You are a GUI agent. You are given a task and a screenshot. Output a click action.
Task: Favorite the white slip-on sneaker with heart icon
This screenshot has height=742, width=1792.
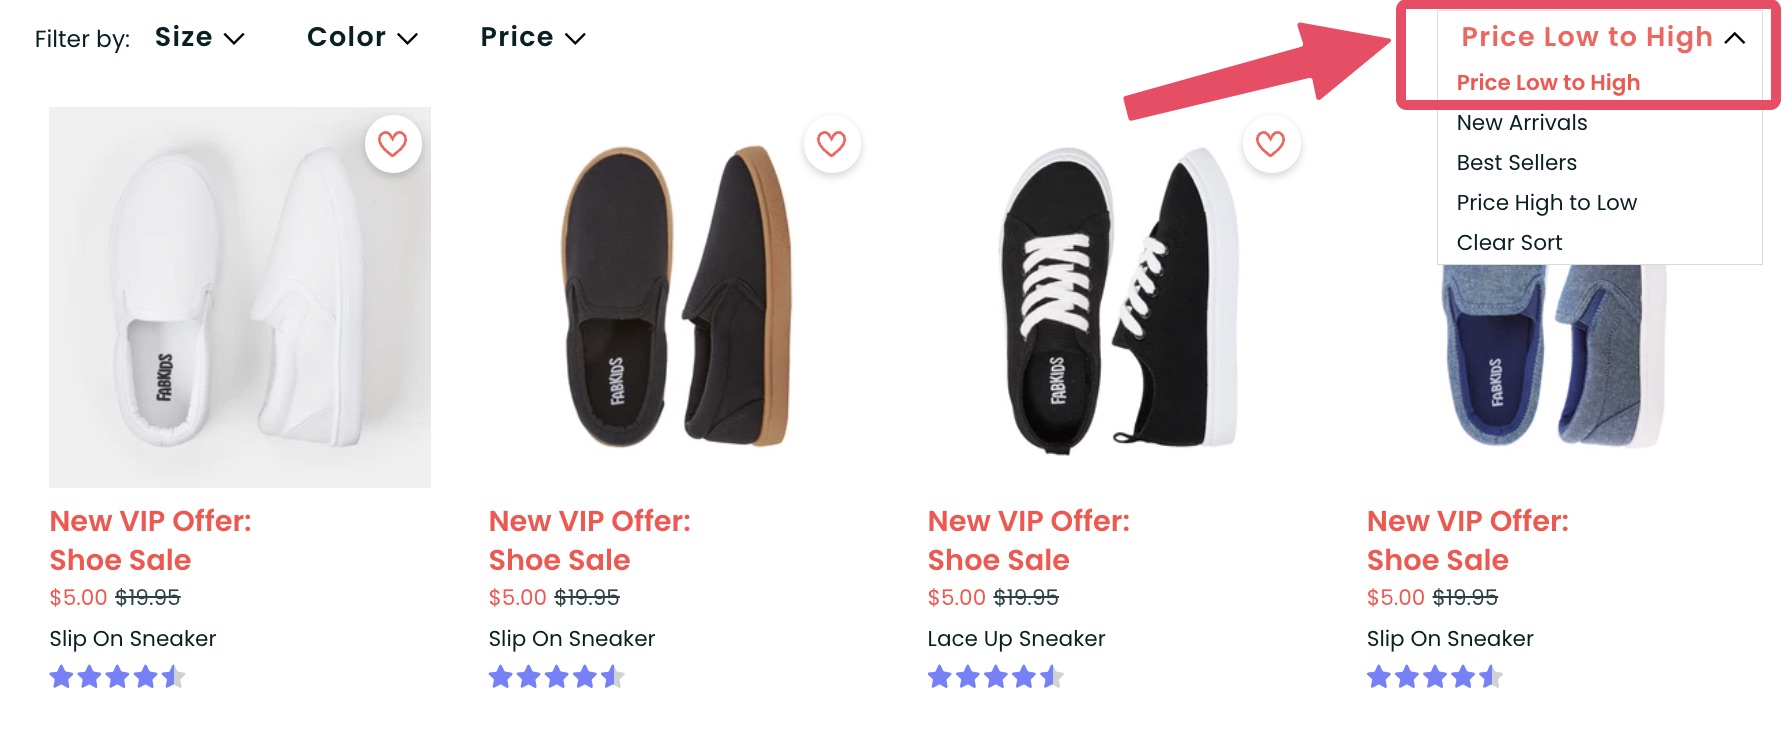[393, 144]
